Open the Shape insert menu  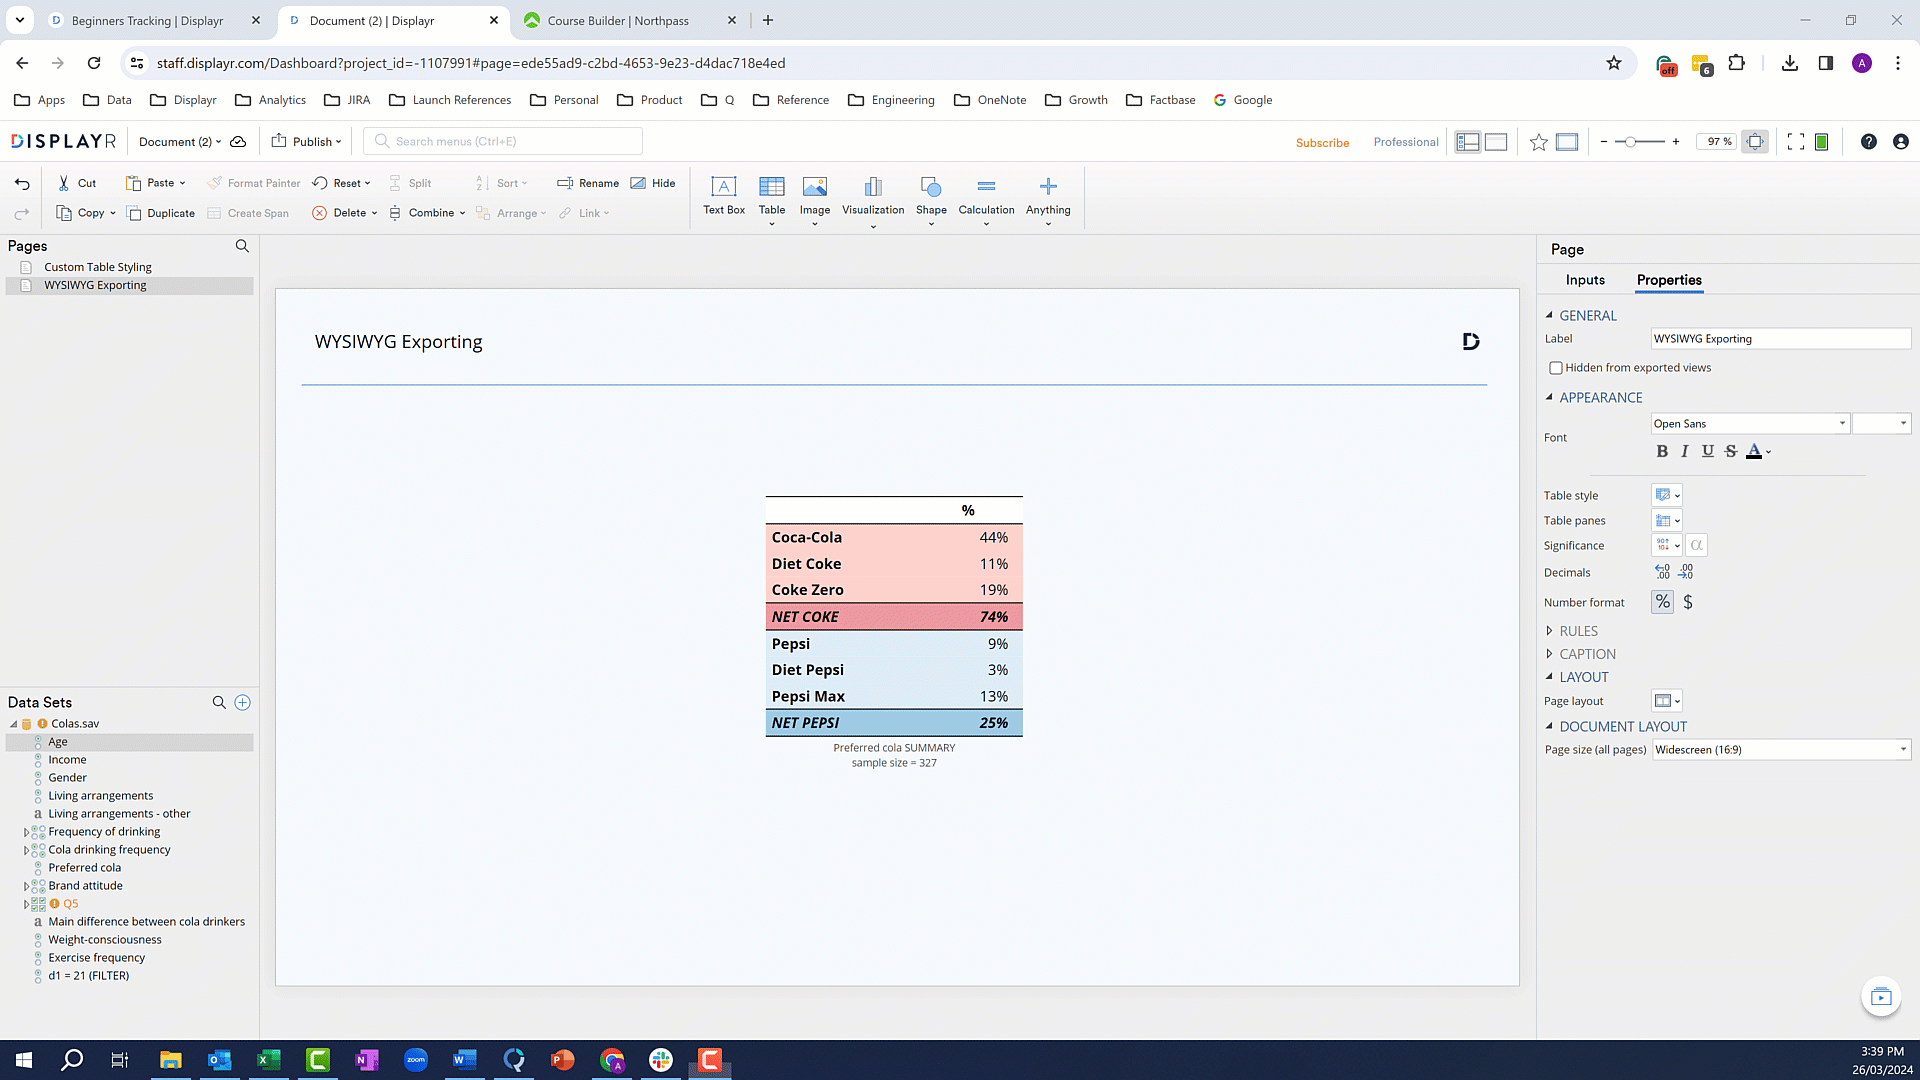[x=930, y=196]
